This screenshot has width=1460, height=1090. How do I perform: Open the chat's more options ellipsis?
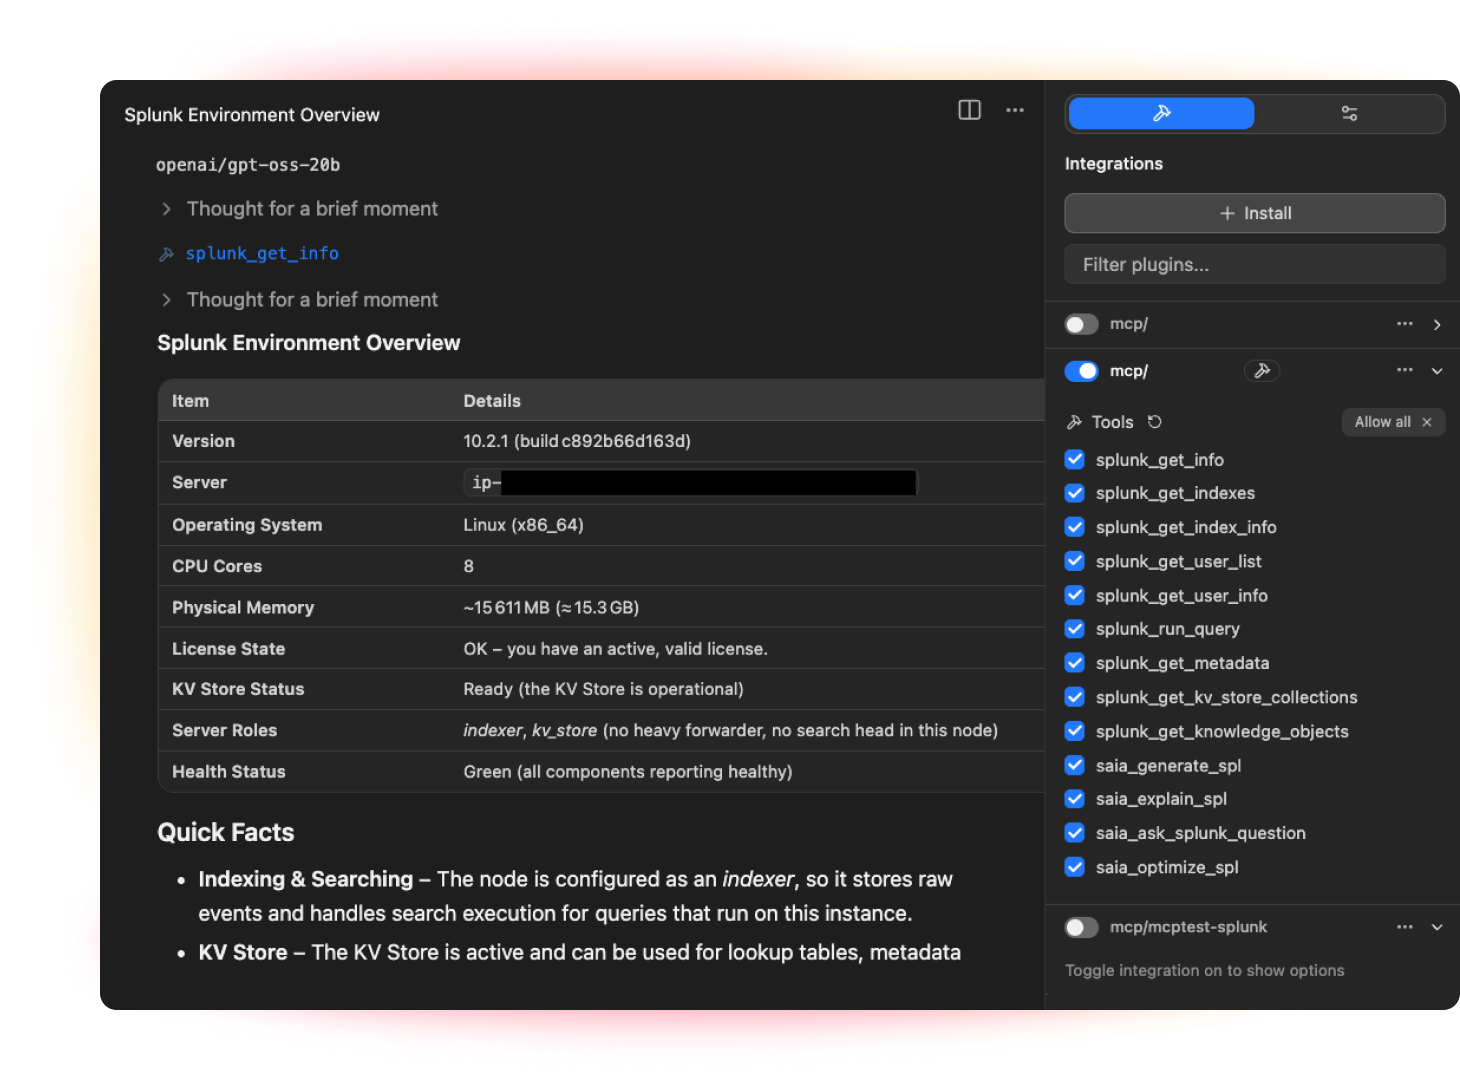(1015, 110)
